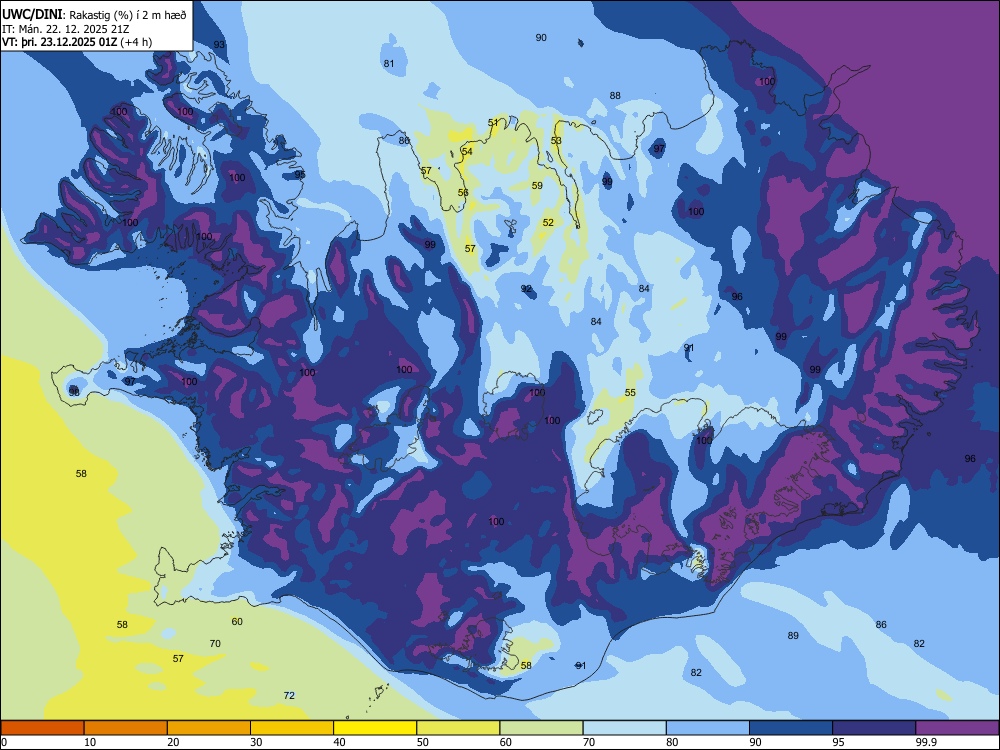The height and width of the screenshot is (750, 1000).
Task: Select the 30–40 legend color swatch
Action: (x=292, y=728)
